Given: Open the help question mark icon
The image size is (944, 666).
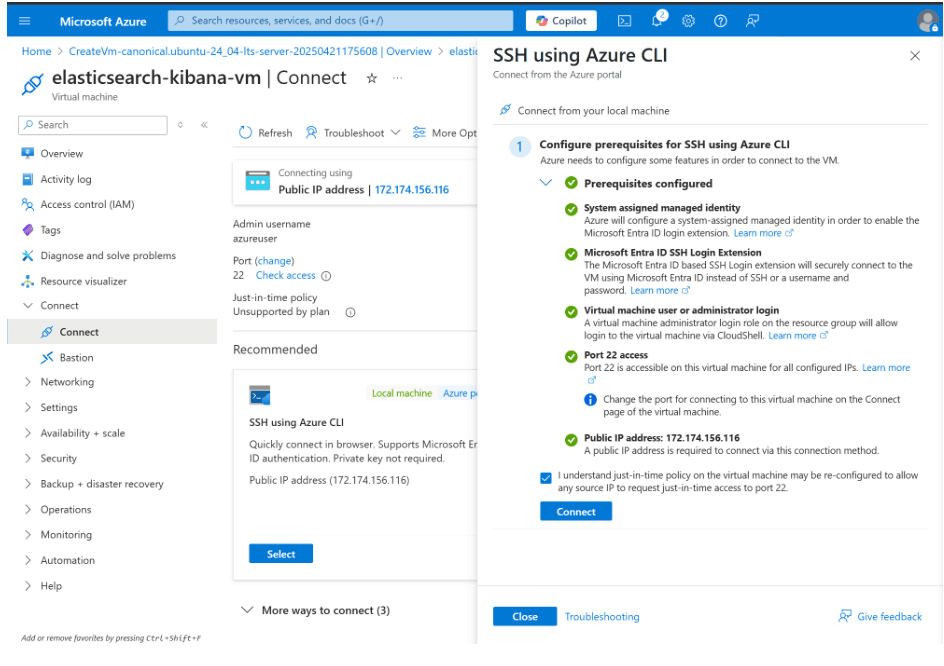Looking at the screenshot, I should 718,20.
